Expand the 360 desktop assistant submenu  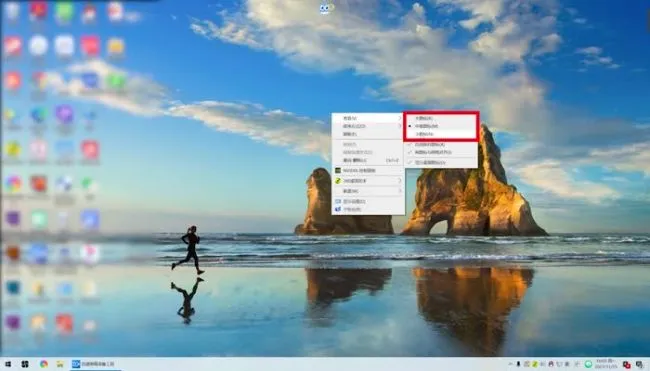click(368, 181)
